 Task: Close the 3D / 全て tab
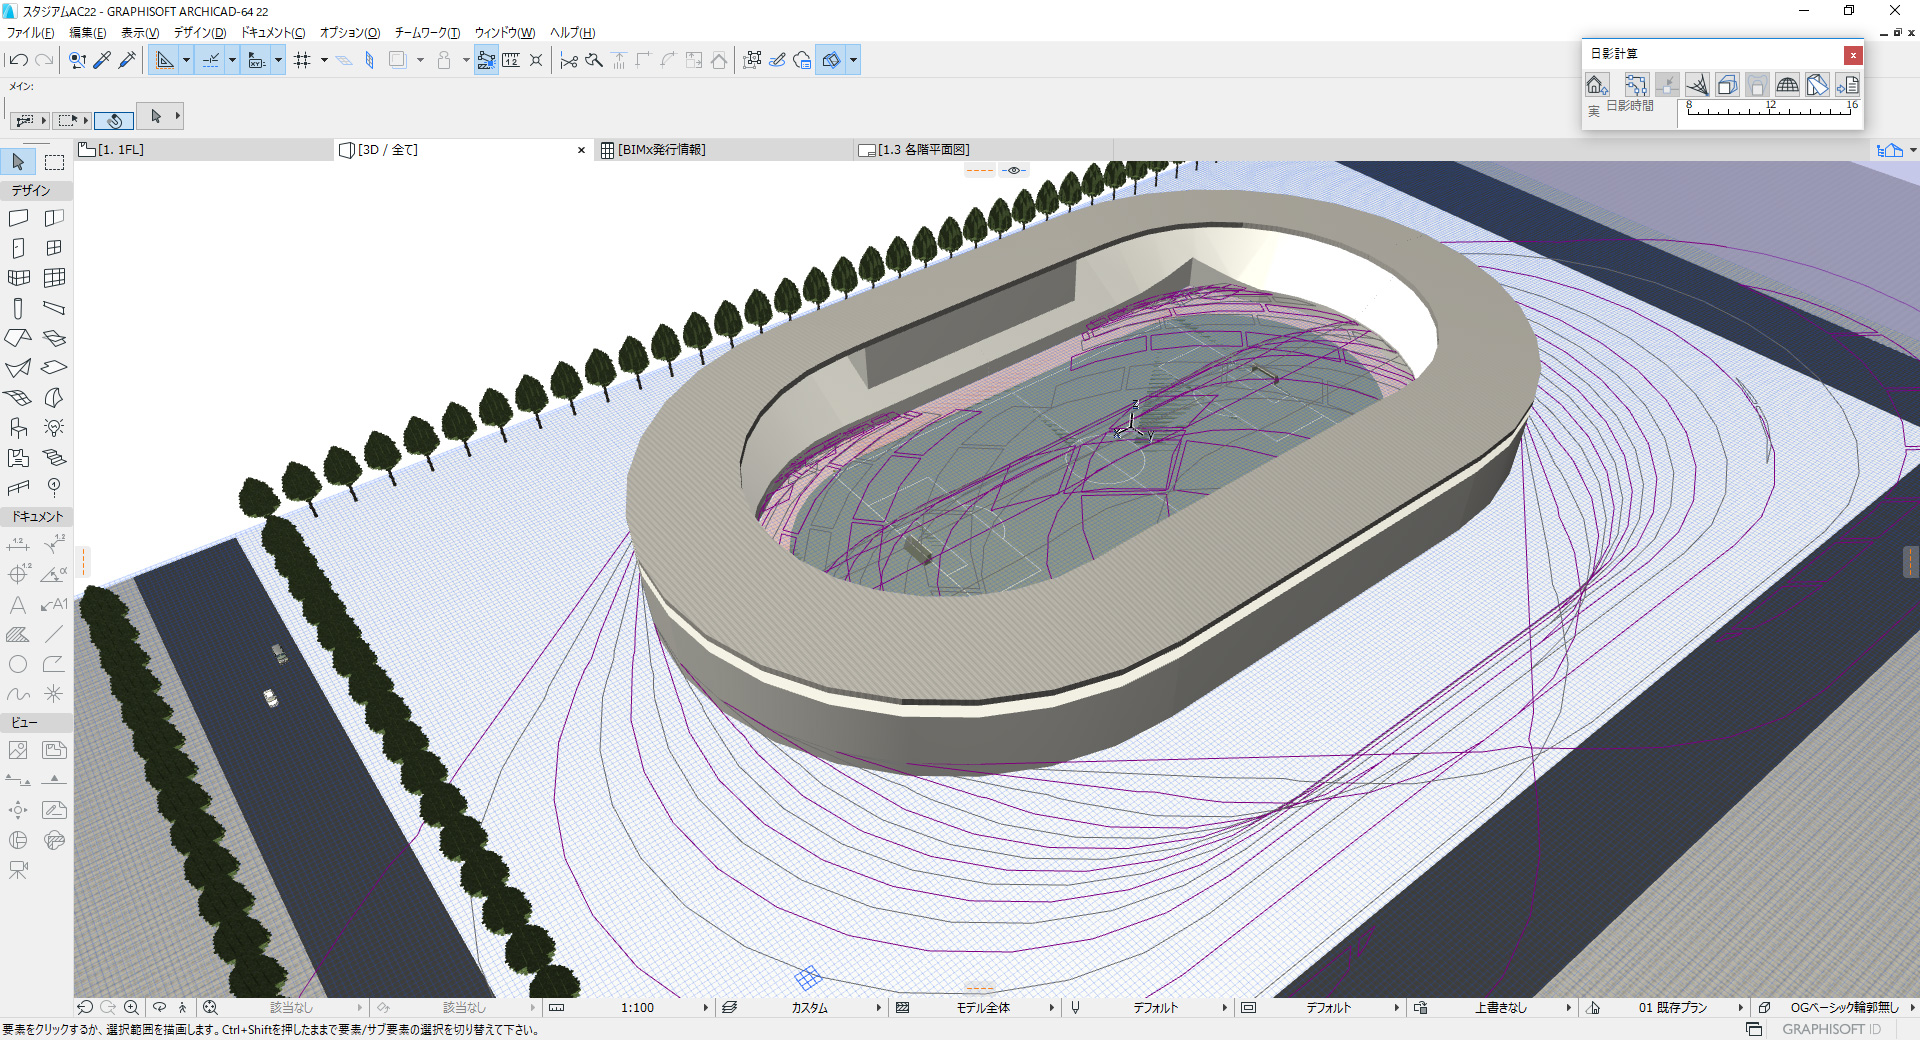(x=581, y=150)
